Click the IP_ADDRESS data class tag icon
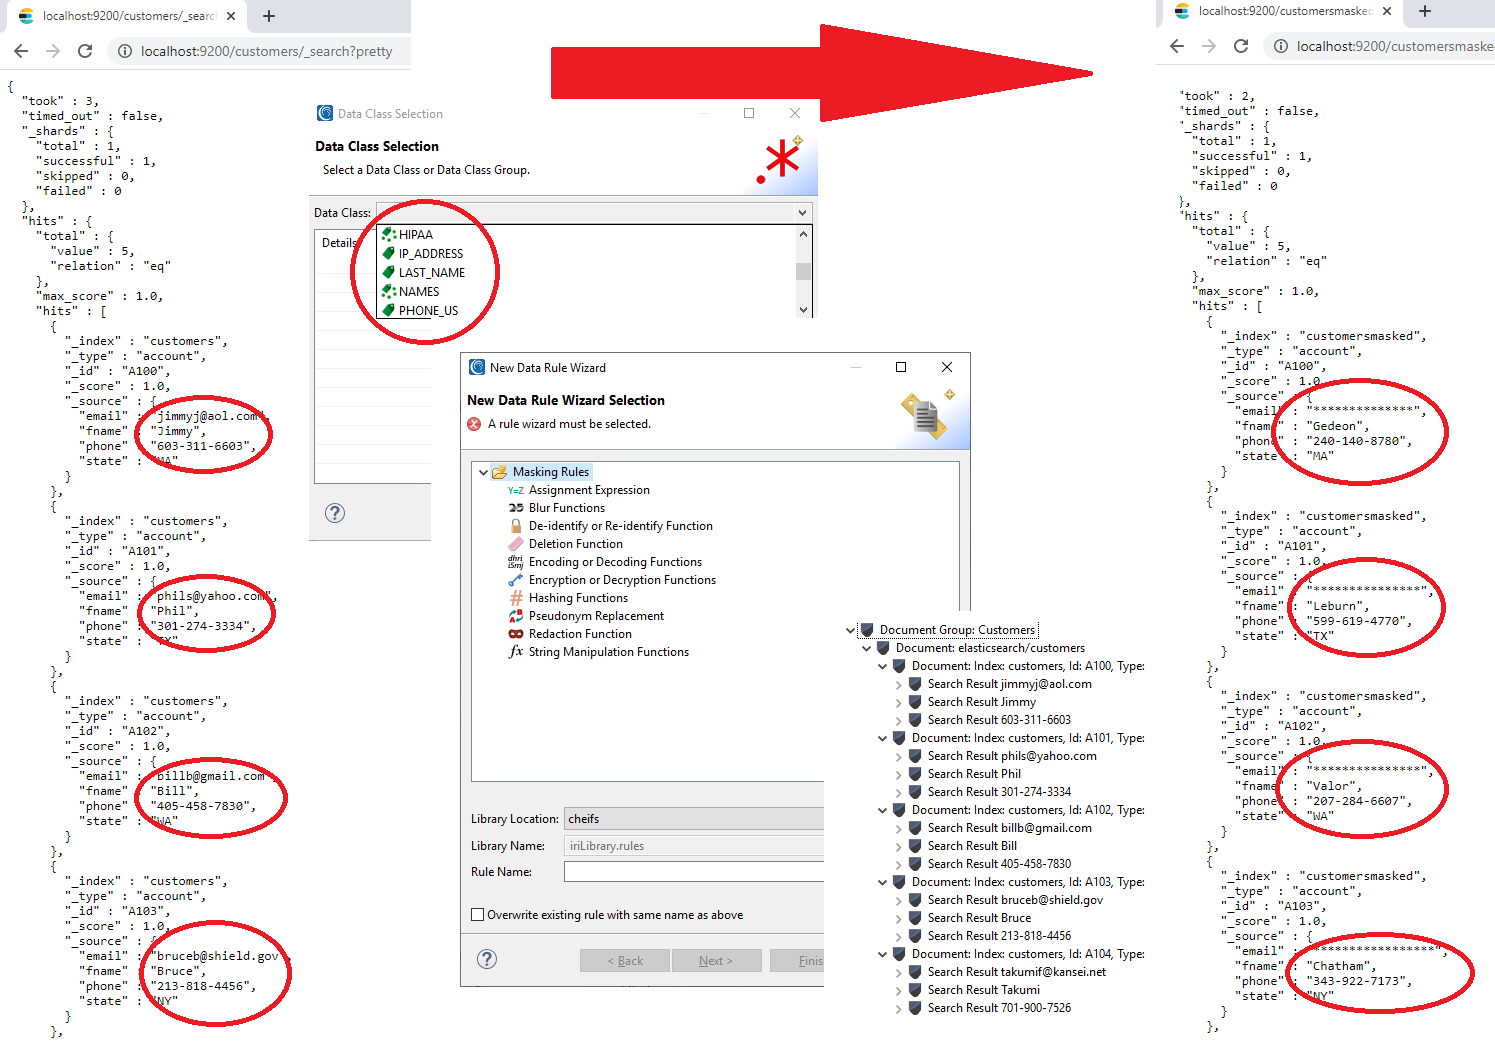The image size is (1495, 1059). 389,254
